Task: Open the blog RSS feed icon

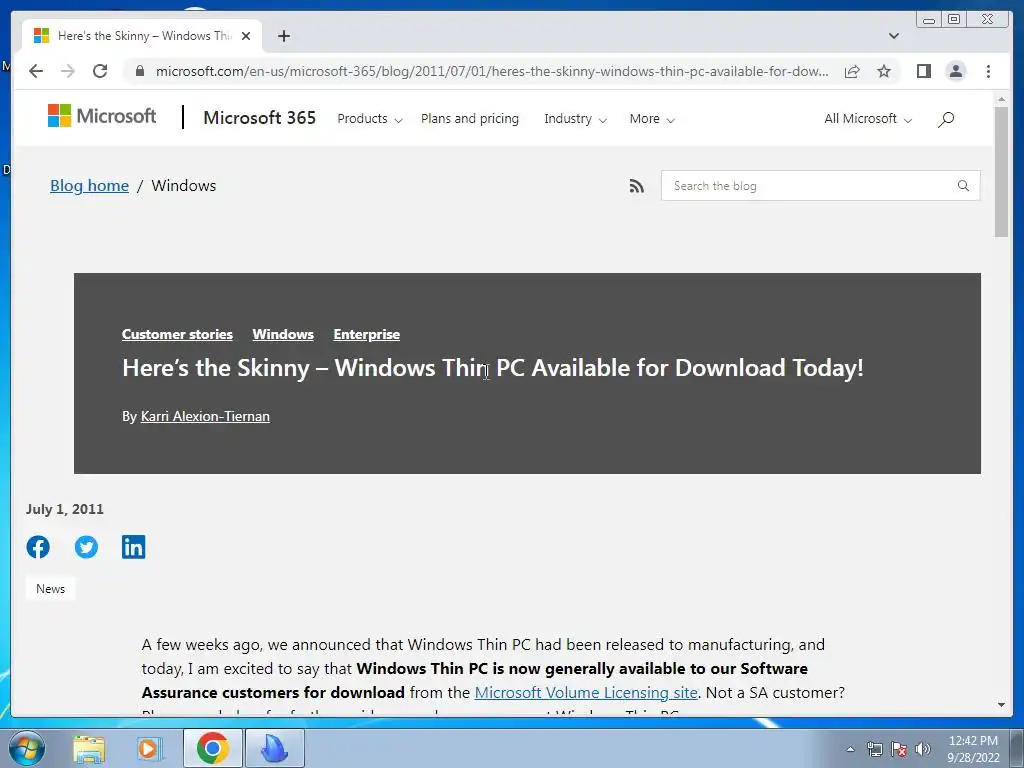Action: click(636, 186)
